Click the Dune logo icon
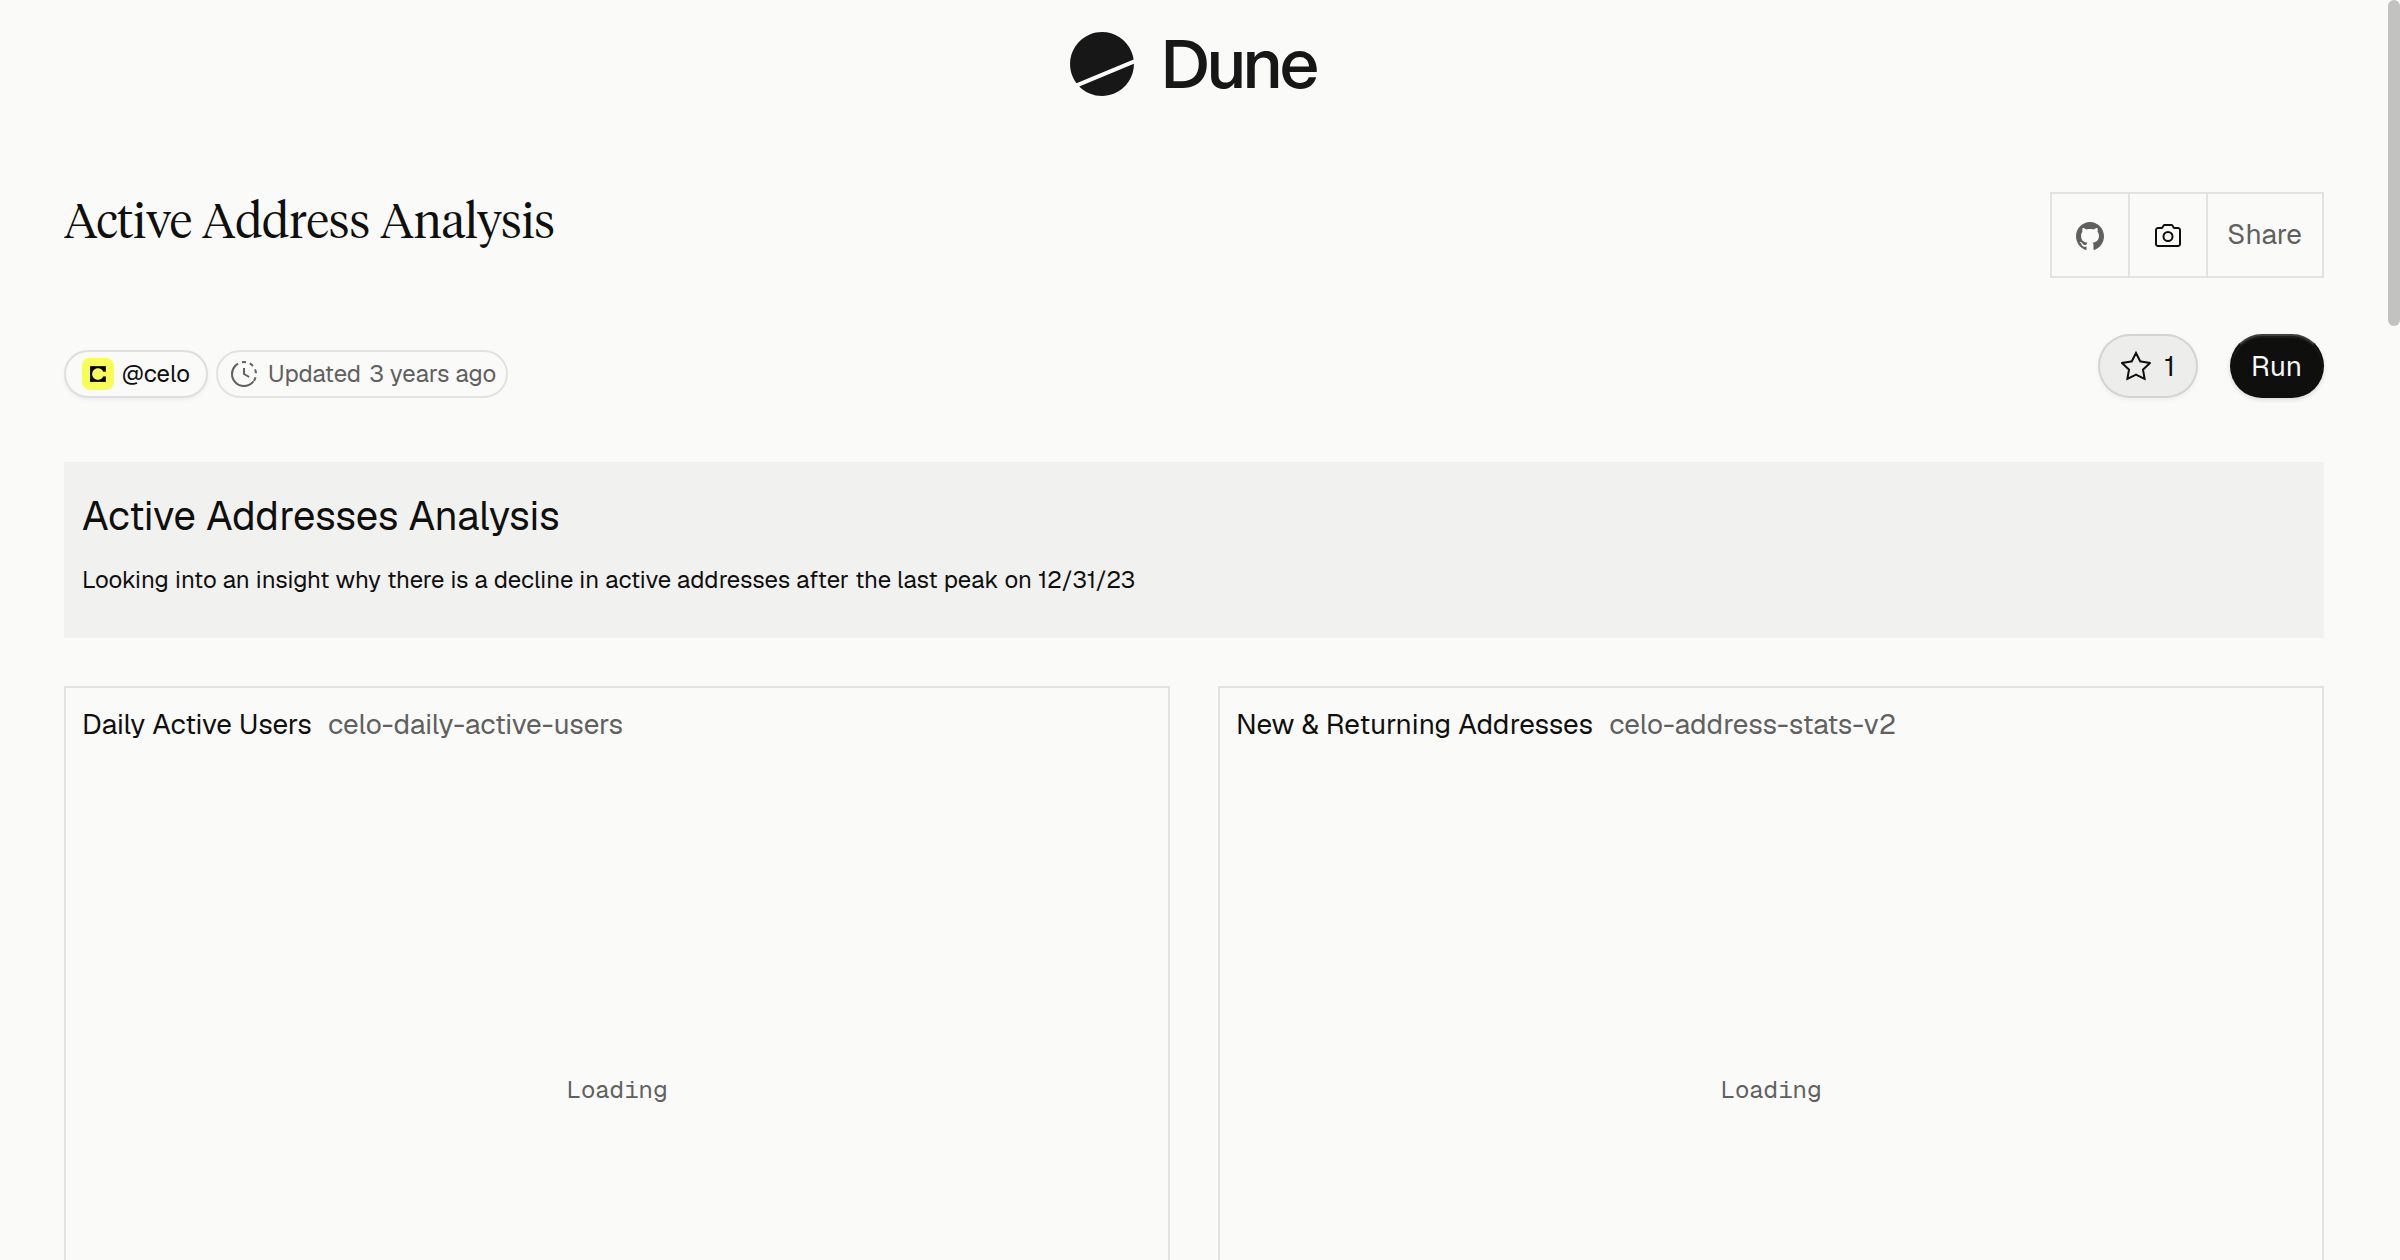Screen dimensions: 2400x1260 point(1101,64)
